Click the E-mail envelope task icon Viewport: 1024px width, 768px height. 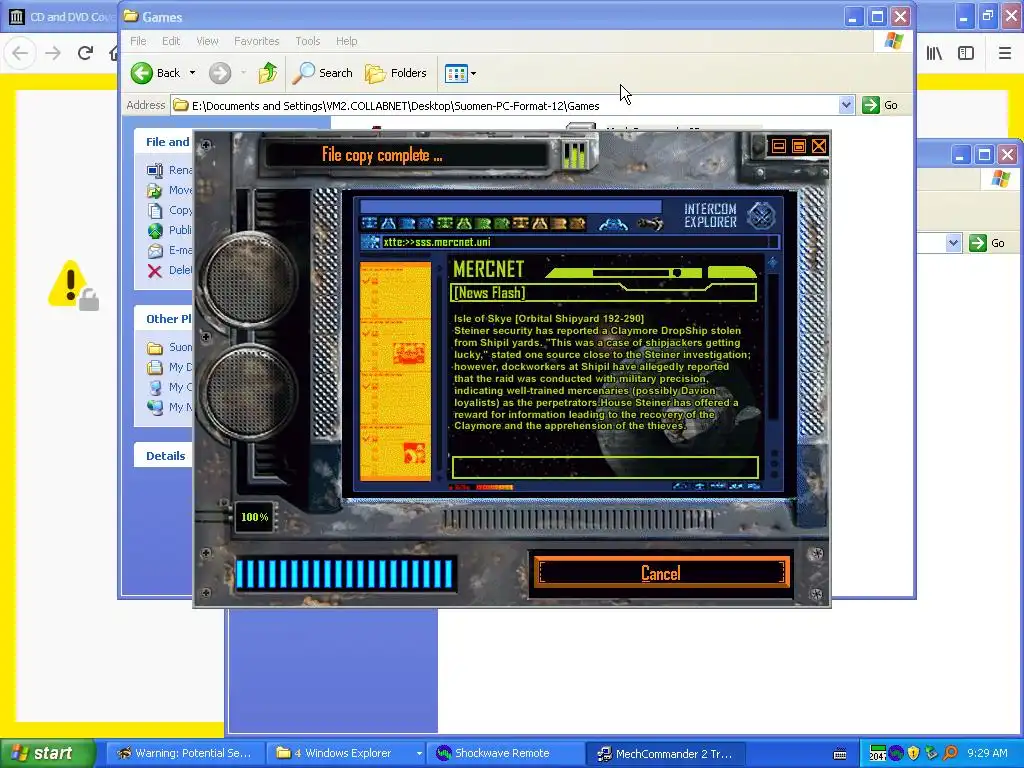point(155,251)
